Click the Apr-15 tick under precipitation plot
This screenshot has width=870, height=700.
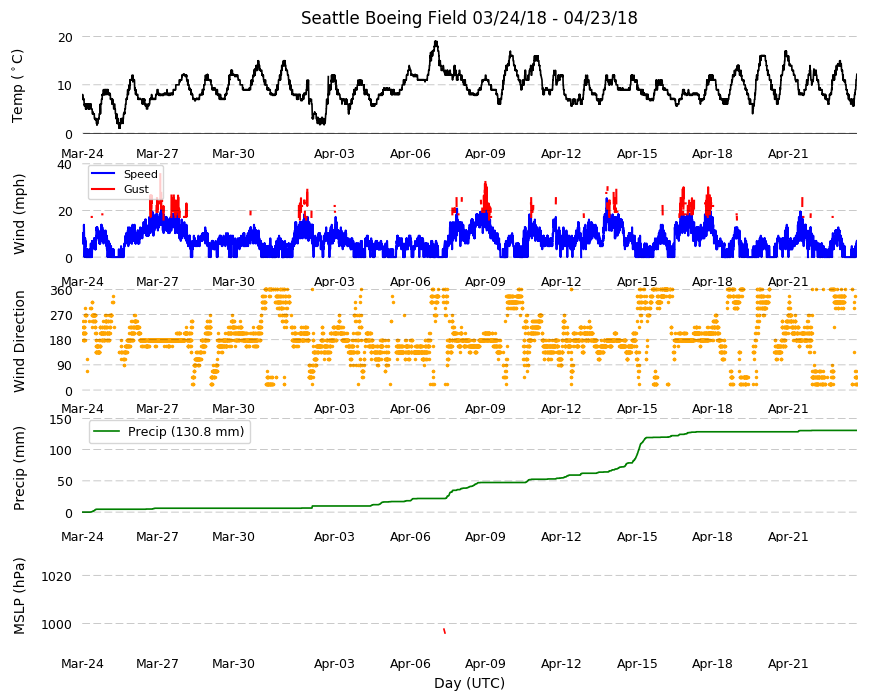pyautogui.click(x=637, y=537)
